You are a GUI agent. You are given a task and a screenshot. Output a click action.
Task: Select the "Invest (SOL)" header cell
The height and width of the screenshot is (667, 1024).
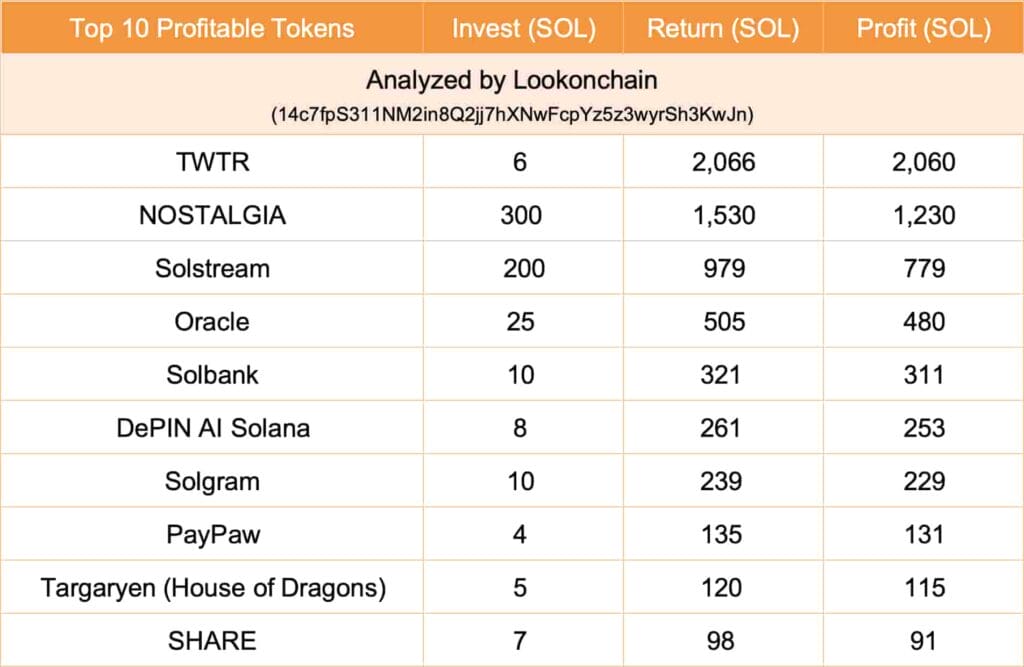(x=523, y=28)
